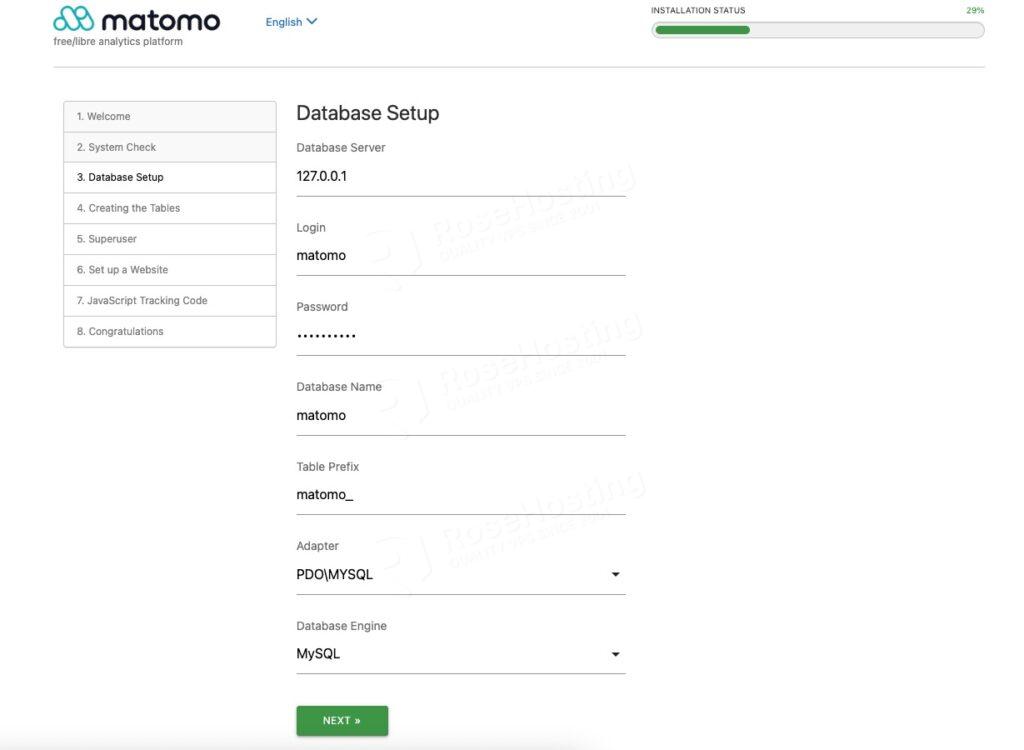Click the Database Engine label
1024x750 pixels.
click(x=342, y=626)
